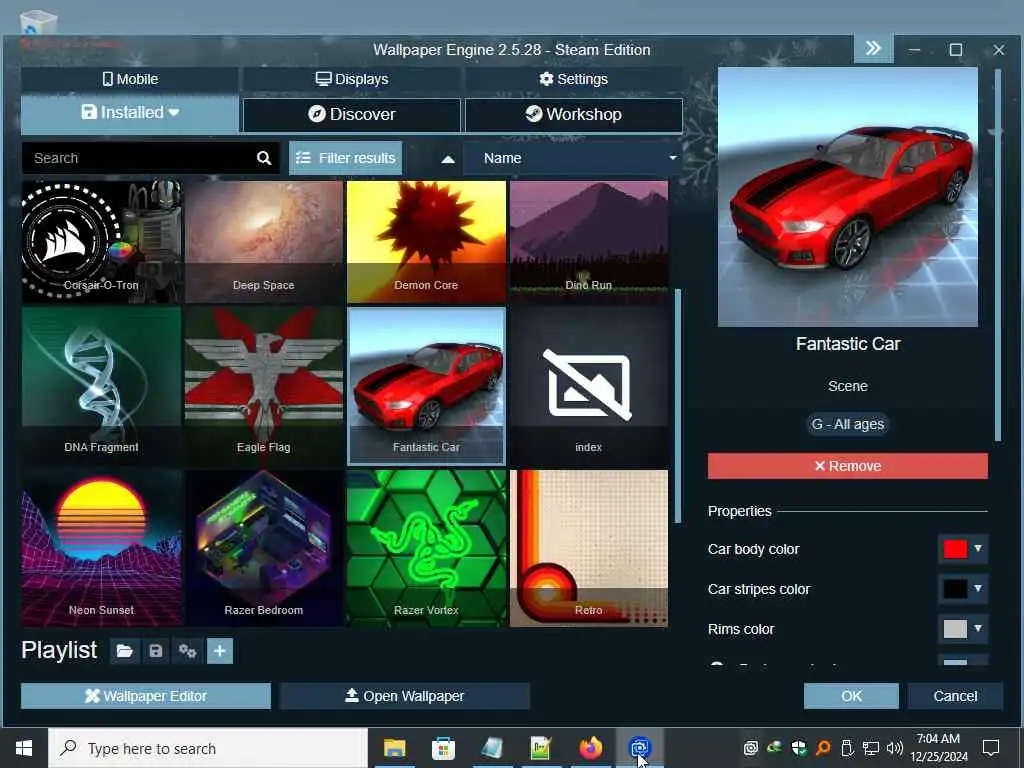Pick the grey Rims color swatch
1024x768 pixels.
(955, 628)
